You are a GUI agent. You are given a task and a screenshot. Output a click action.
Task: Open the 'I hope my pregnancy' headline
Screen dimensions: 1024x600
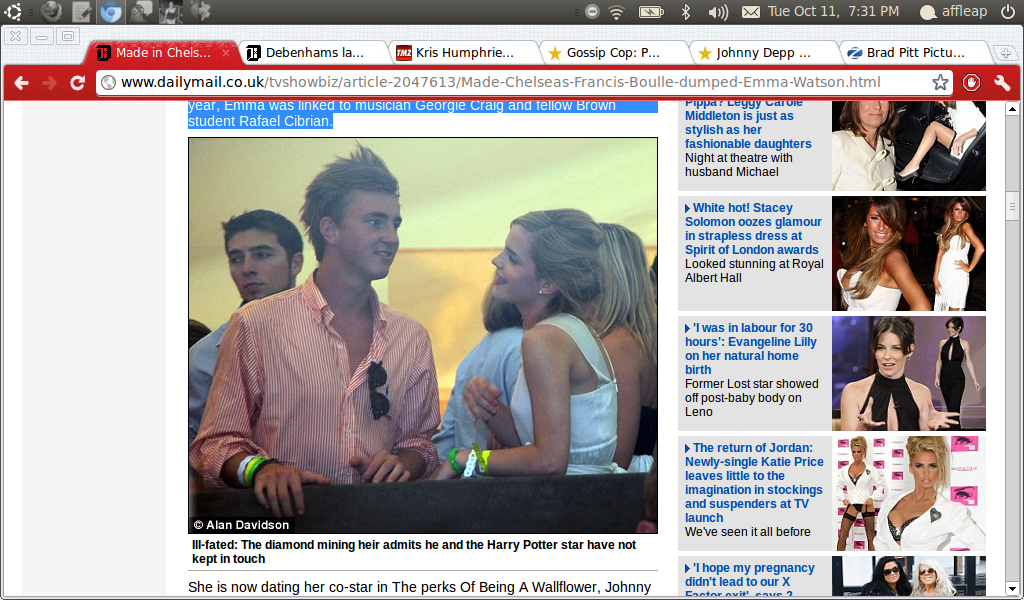750,580
